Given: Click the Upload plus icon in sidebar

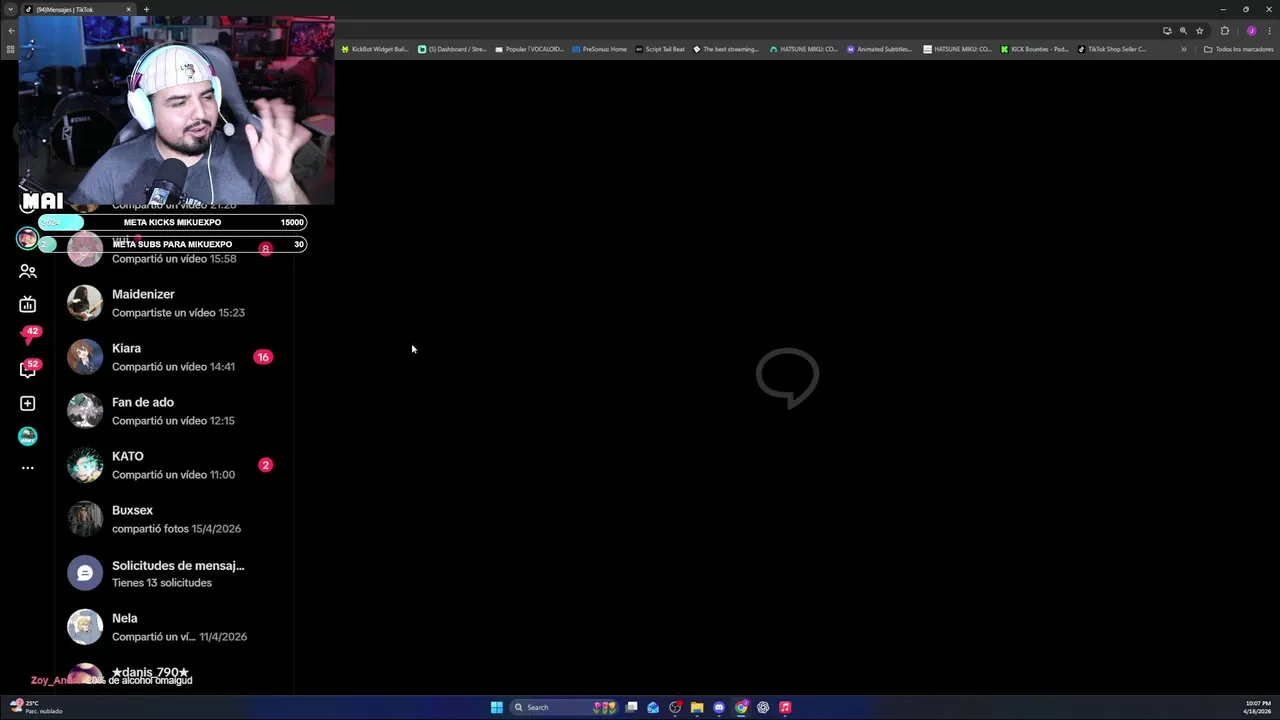Looking at the screenshot, I should [x=27, y=403].
